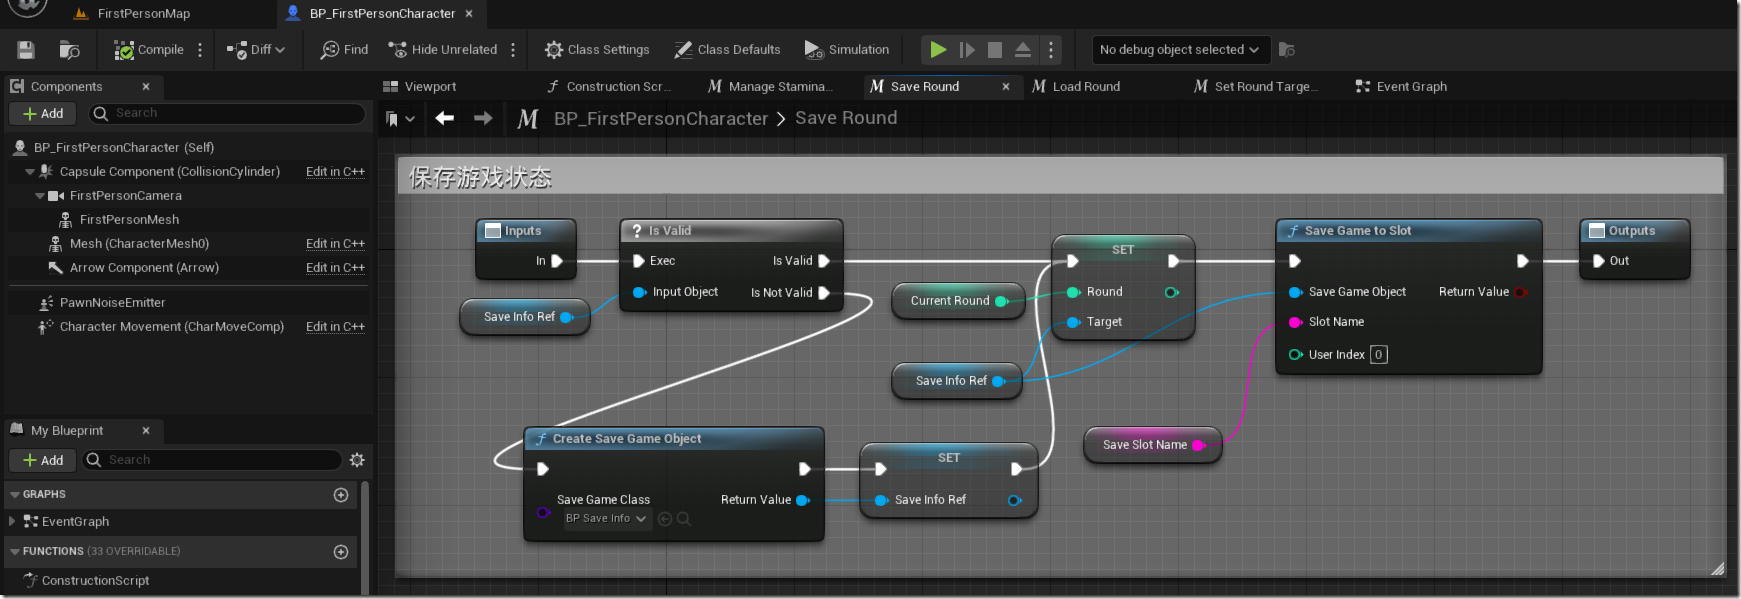1741x599 pixels.
Task: Add a new function with plus icon
Action: click(341, 552)
